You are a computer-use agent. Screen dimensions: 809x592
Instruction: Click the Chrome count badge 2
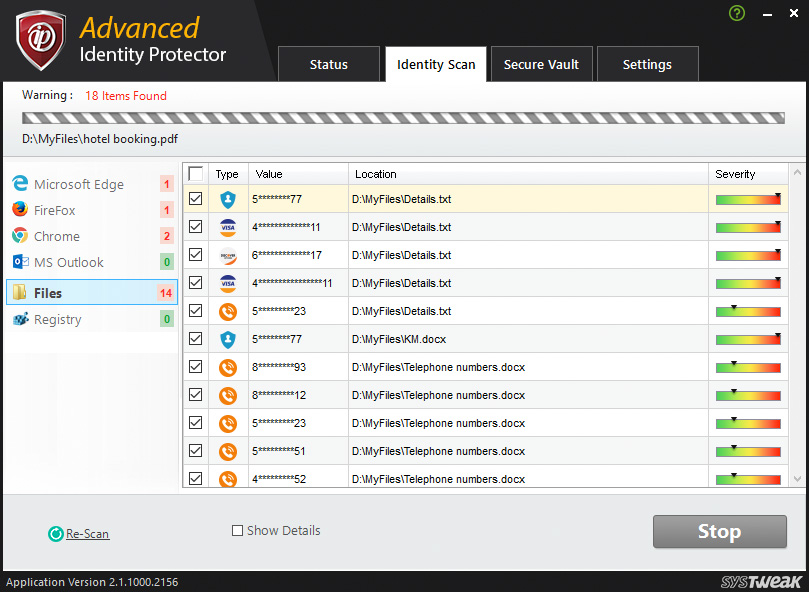(167, 236)
